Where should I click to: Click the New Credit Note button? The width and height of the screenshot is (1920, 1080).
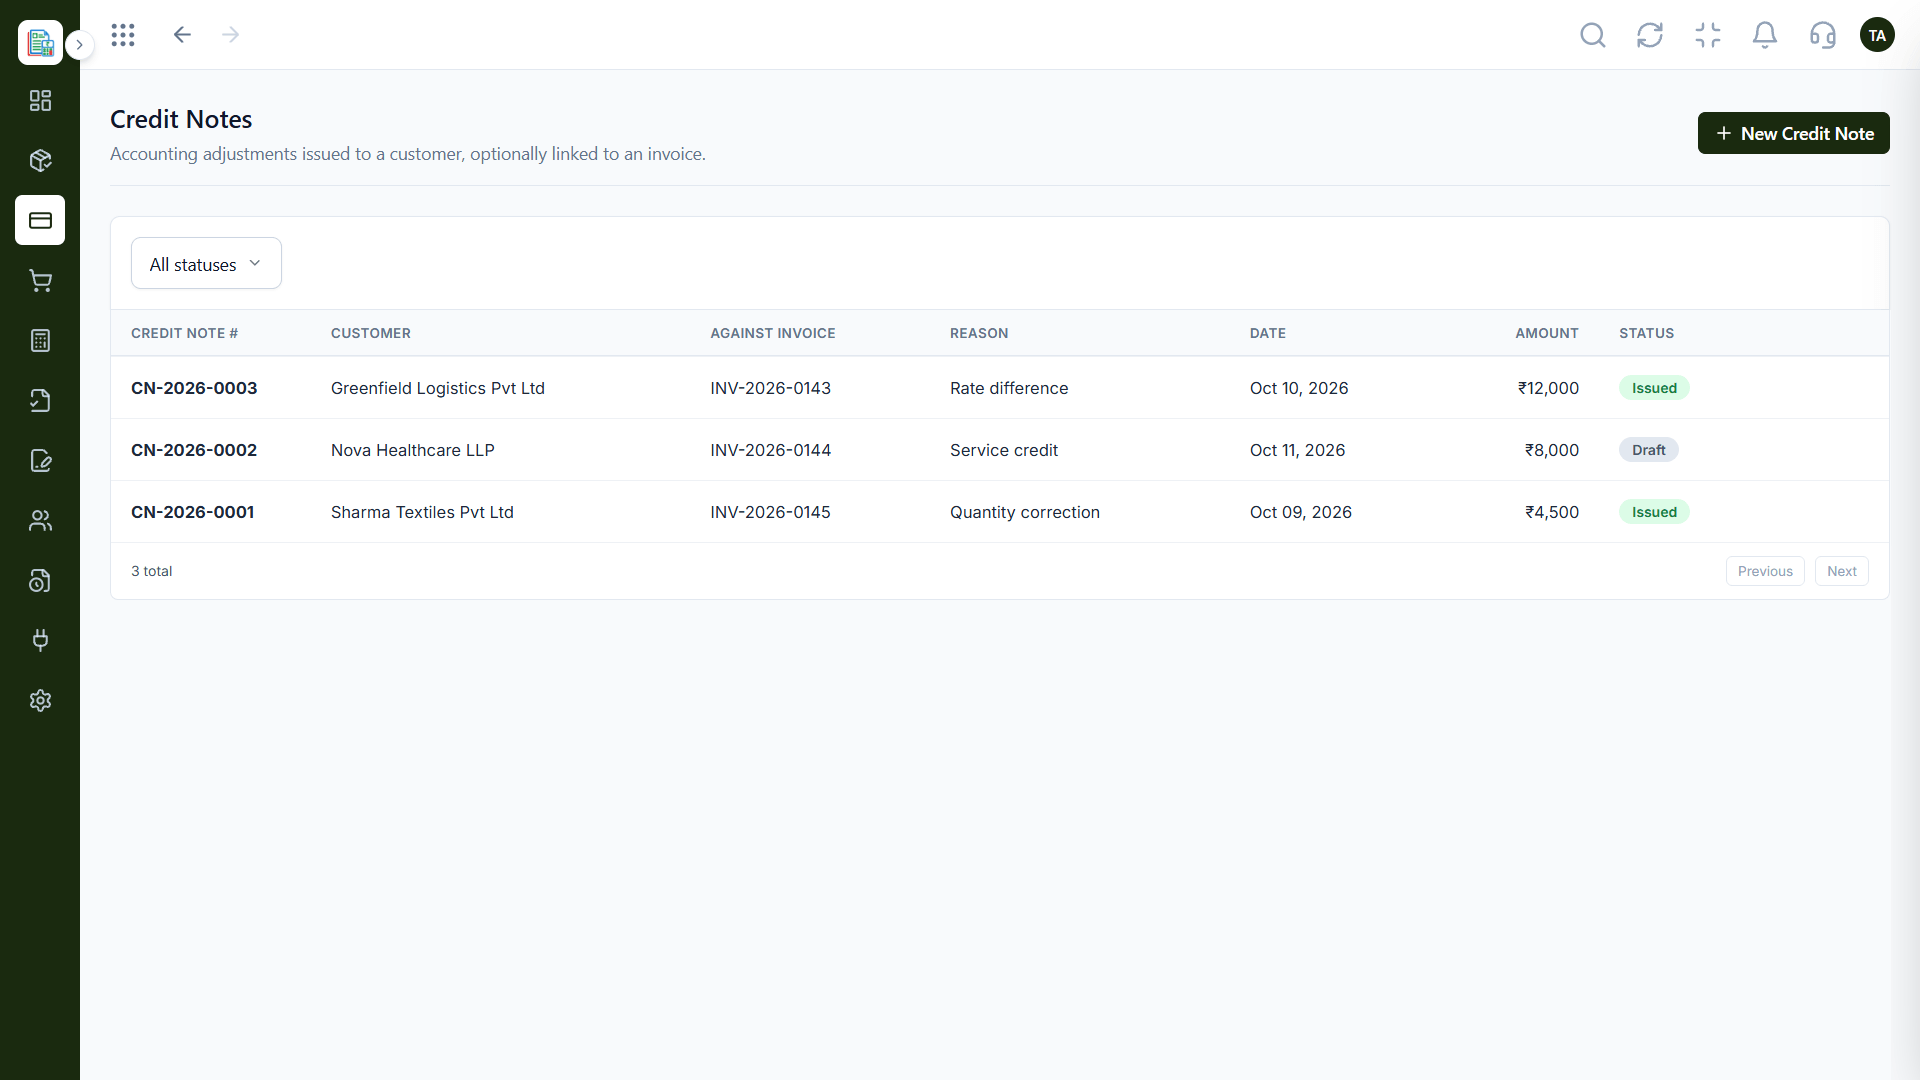click(x=1793, y=133)
